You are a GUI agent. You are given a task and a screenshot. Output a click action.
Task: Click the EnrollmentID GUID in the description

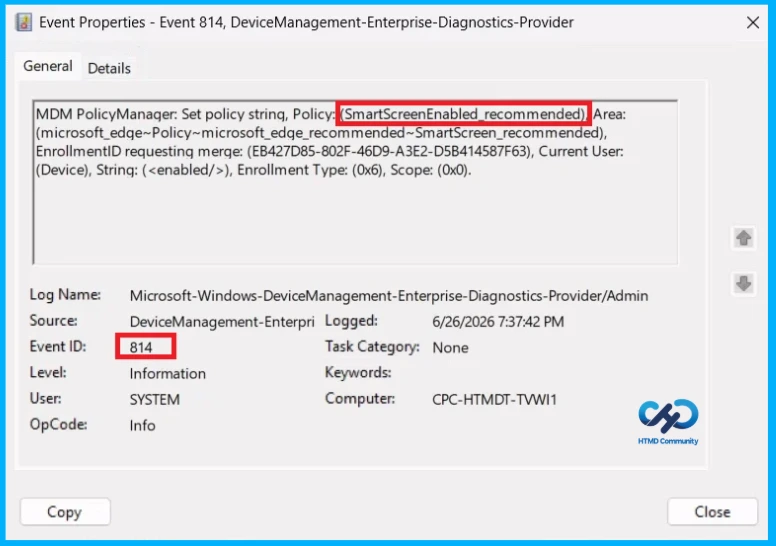click(x=390, y=151)
